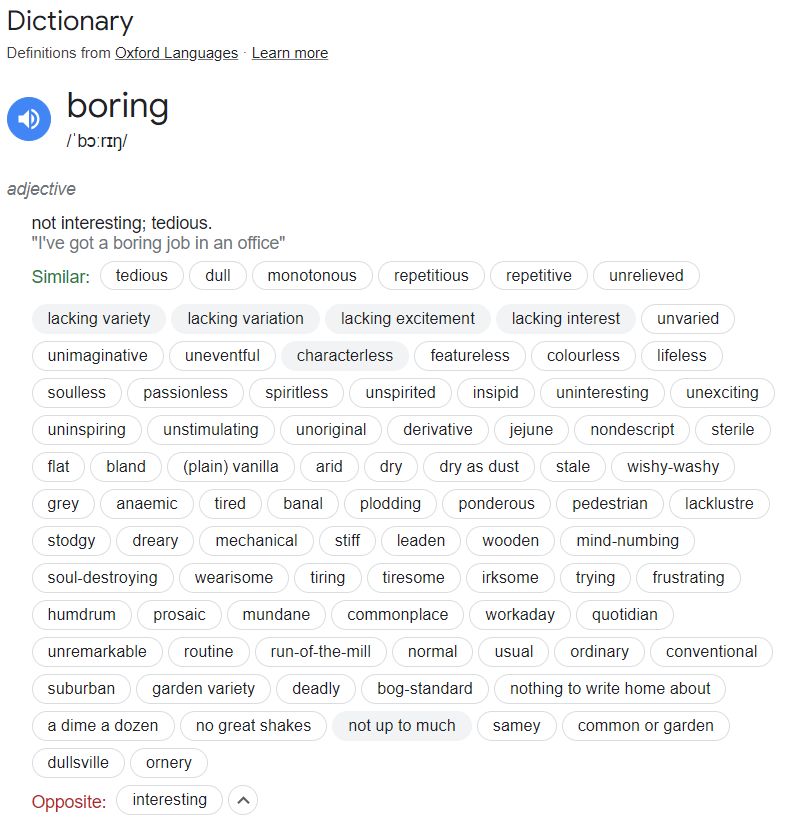
Task: Click the 'wishy-washy' synonym
Action: 672,466
